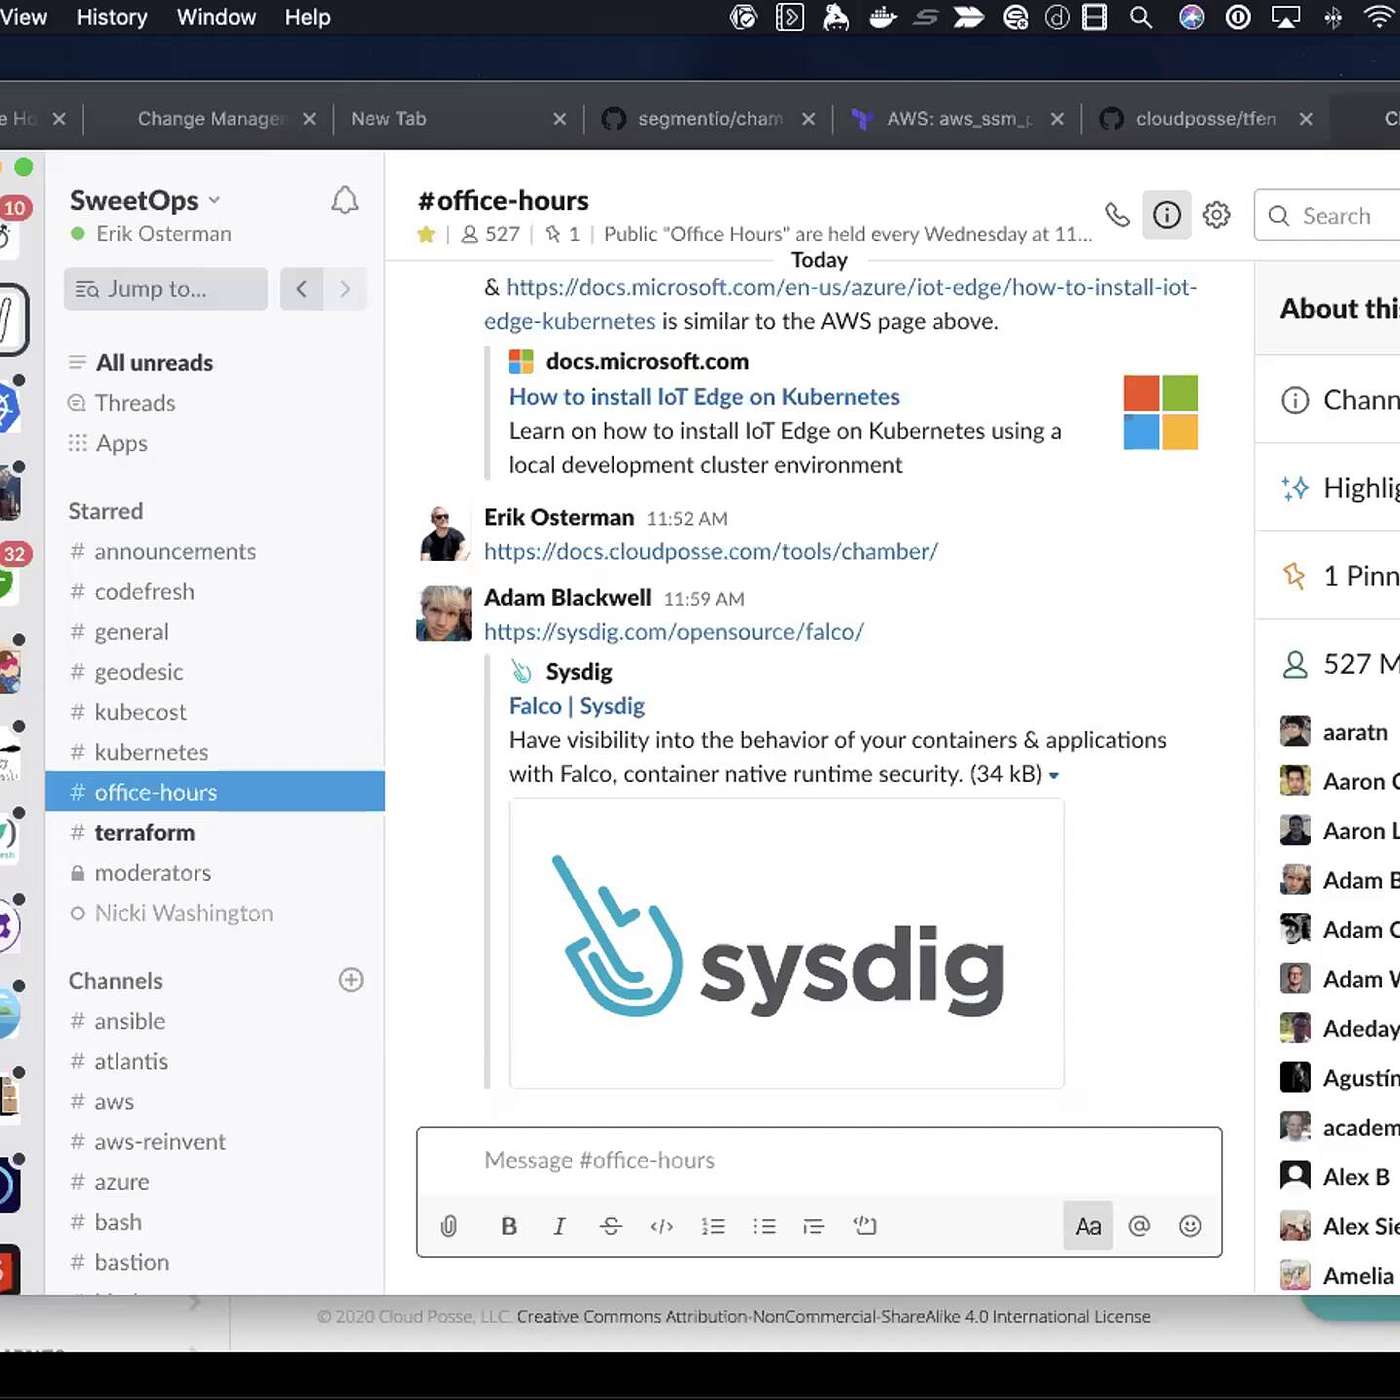Switch to the Change Management tab
The width and height of the screenshot is (1400, 1400).
(212, 119)
